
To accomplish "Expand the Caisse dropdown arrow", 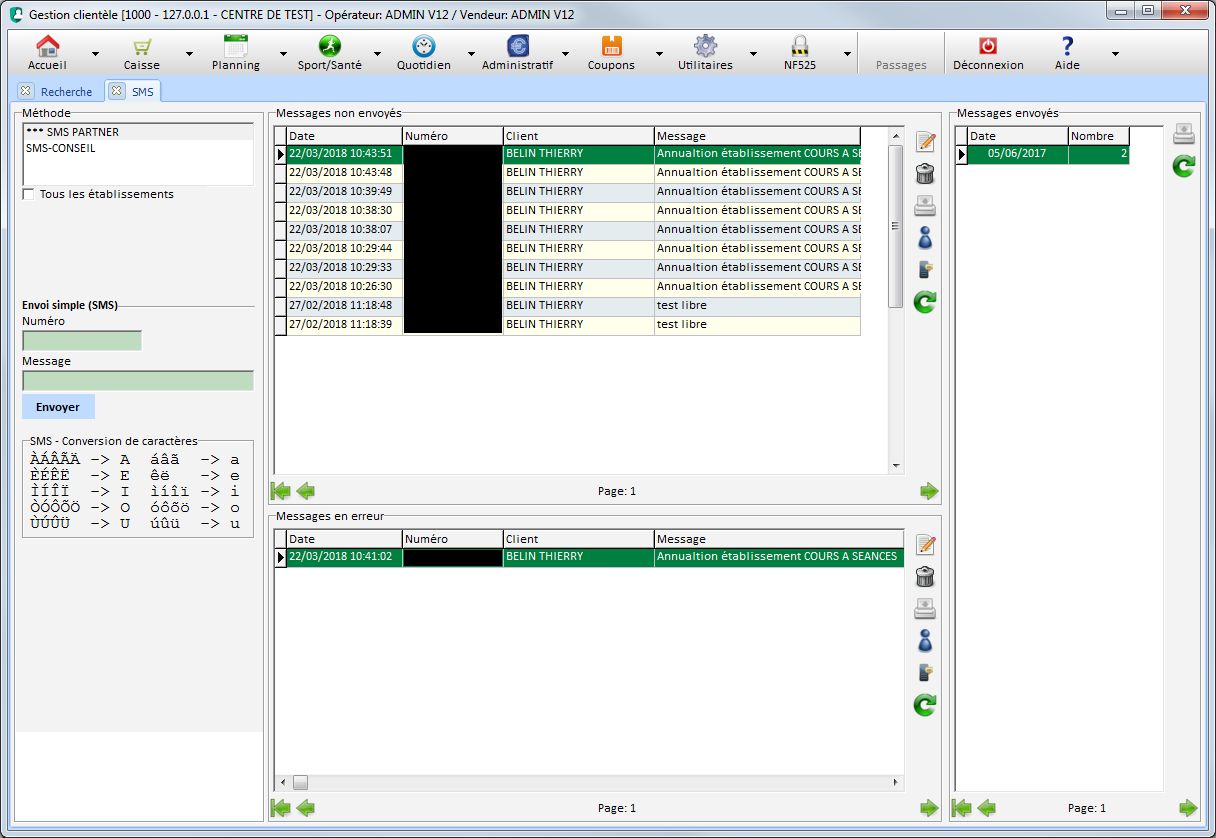I will (x=187, y=54).
